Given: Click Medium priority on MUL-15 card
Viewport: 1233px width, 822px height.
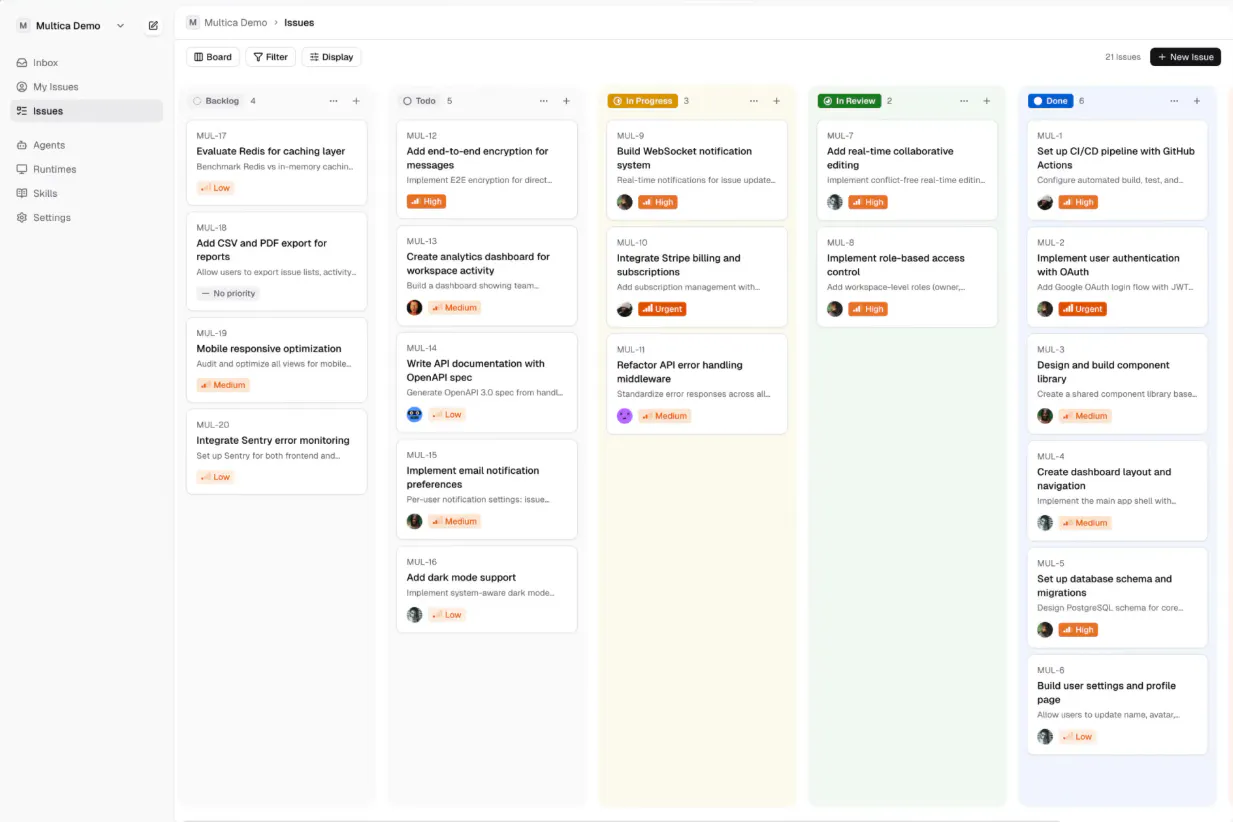Looking at the screenshot, I should coord(455,522).
